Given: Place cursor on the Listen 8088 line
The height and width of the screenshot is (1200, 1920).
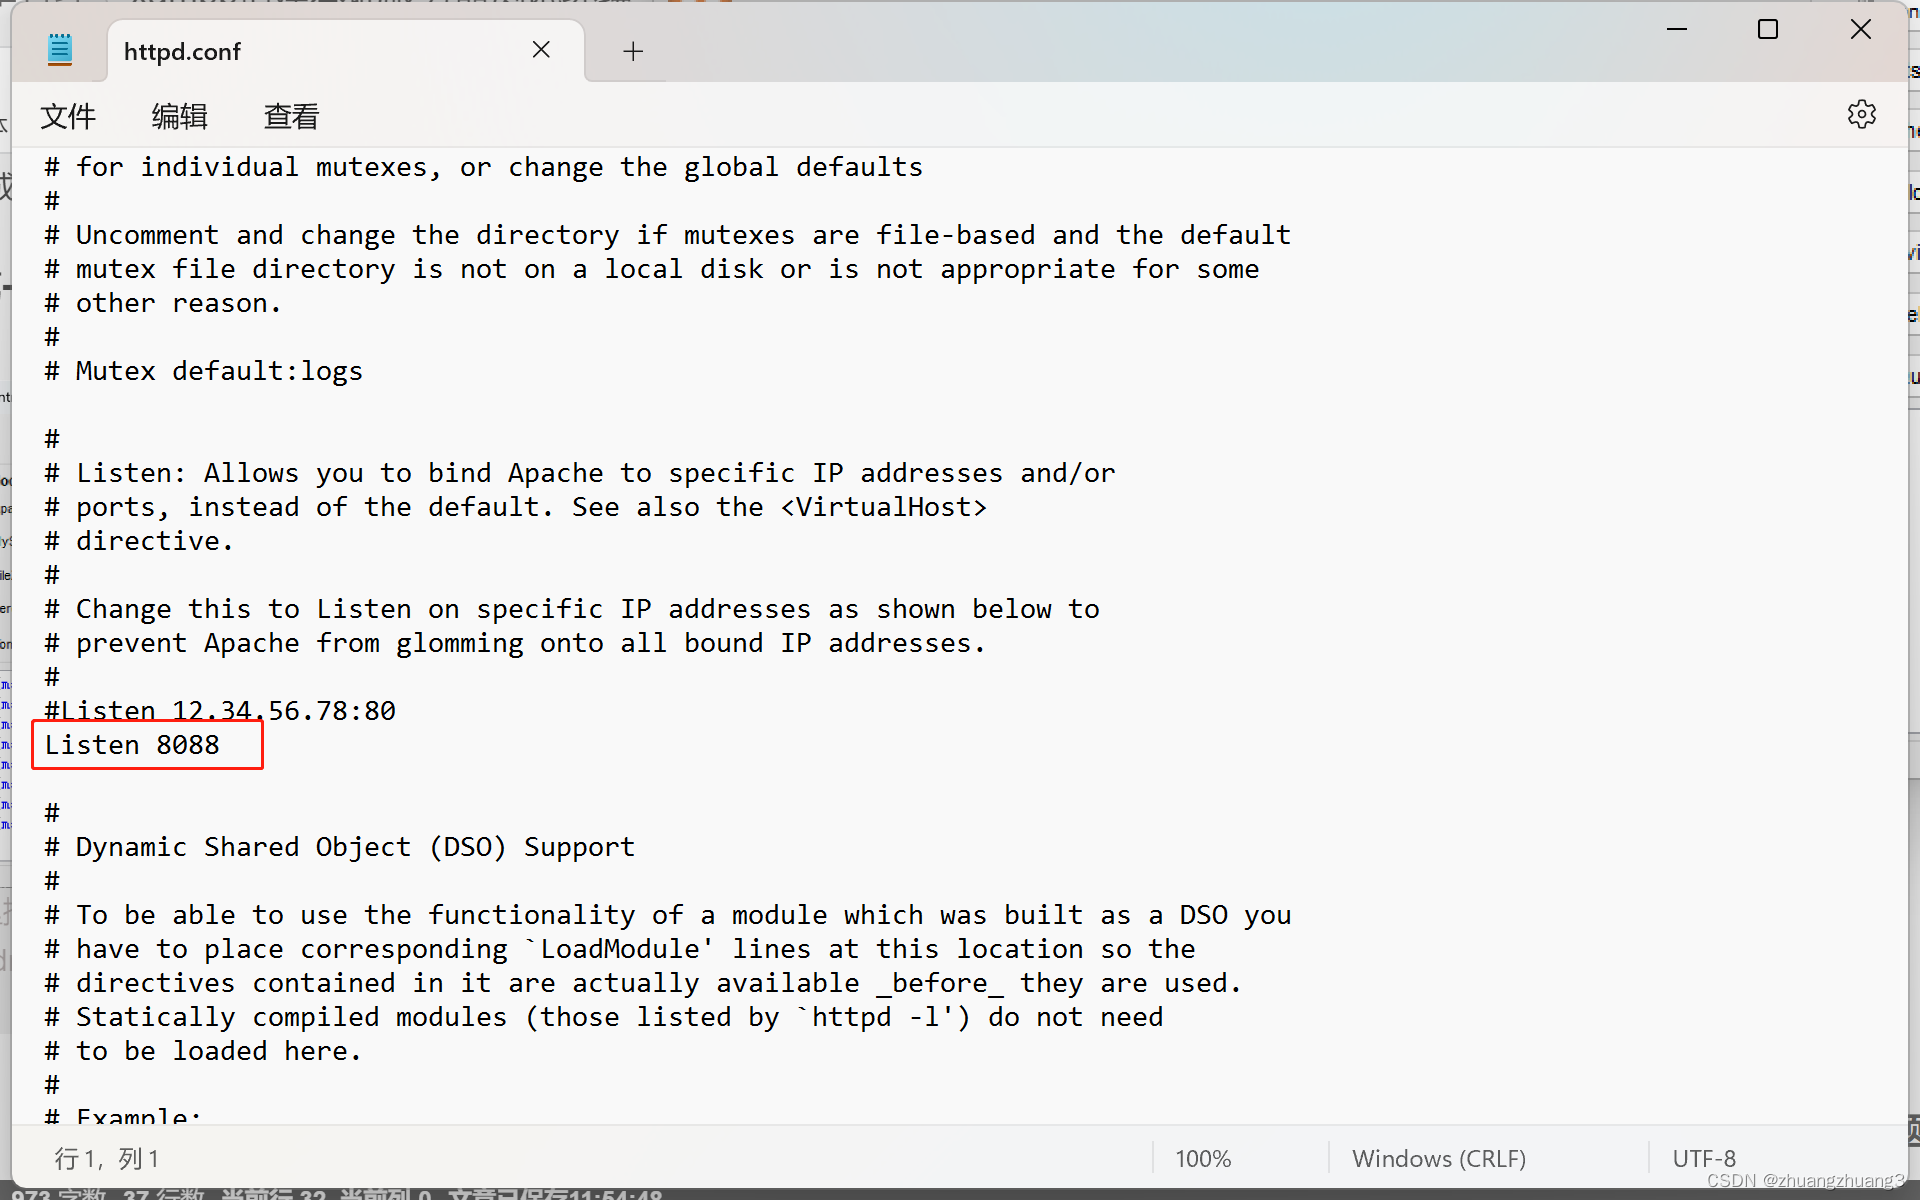Looking at the screenshot, I should pos(133,745).
